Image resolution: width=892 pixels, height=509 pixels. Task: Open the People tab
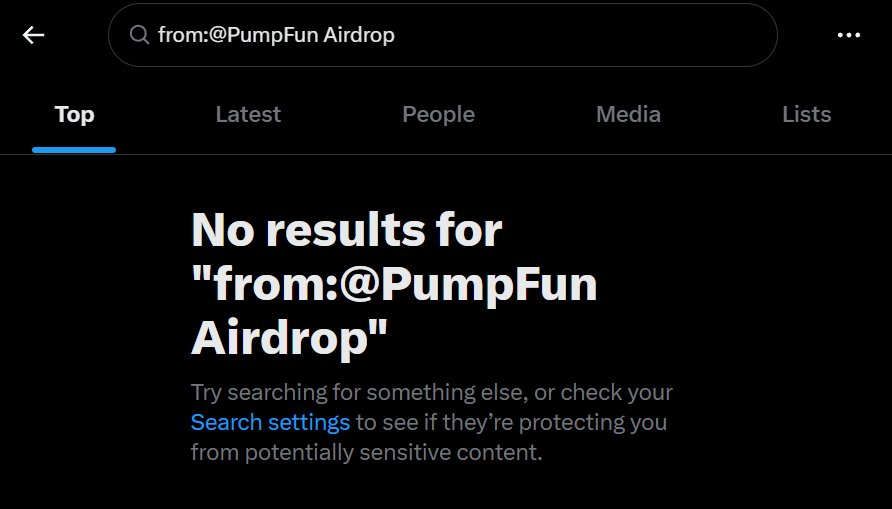438,114
